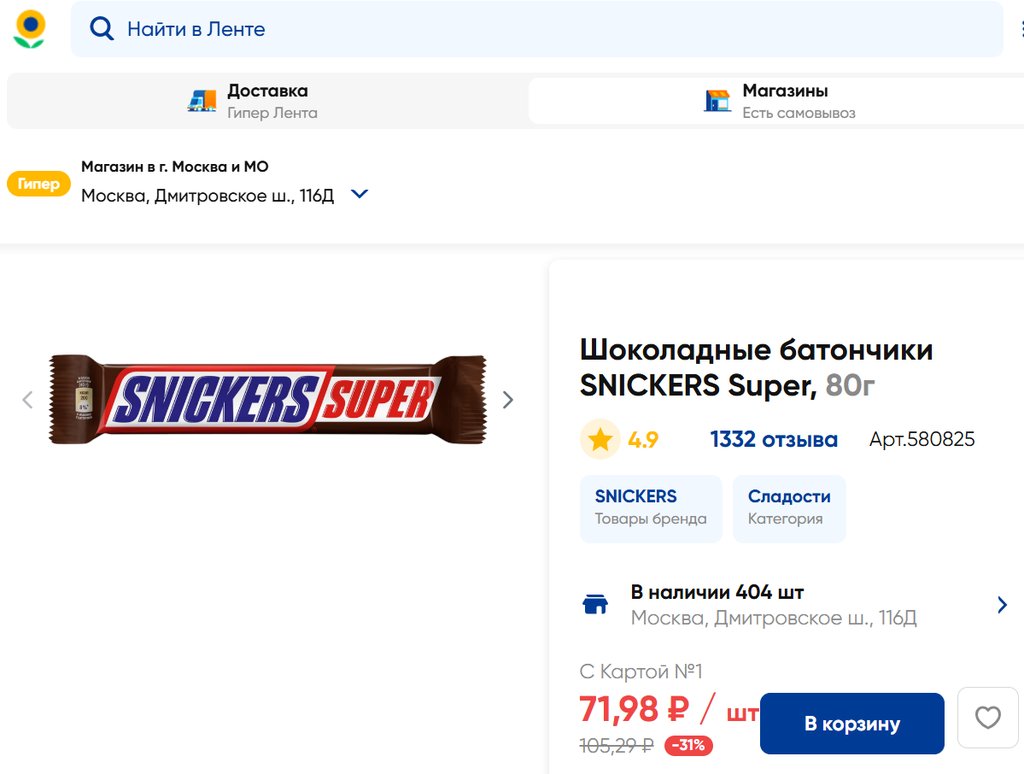Image resolution: width=1024 pixels, height=774 pixels.
Task: Click the blue shop availability icon
Action: [x=596, y=604]
